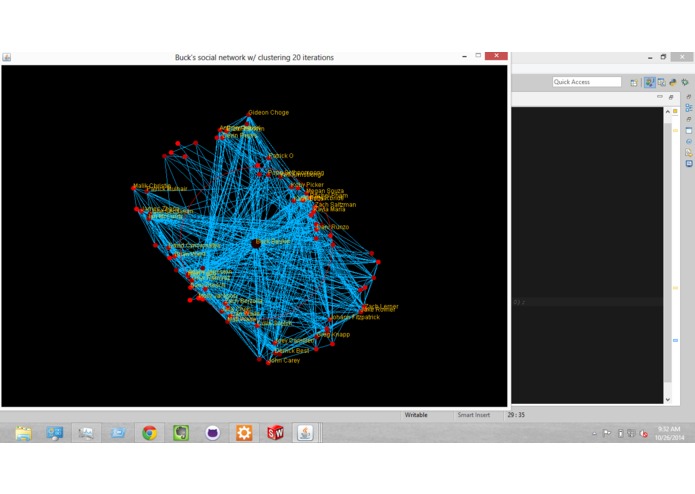This screenshot has width=695, height=494.
Task: Restore the top minimized view stack in Eclipse
Action: [x=688, y=97]
